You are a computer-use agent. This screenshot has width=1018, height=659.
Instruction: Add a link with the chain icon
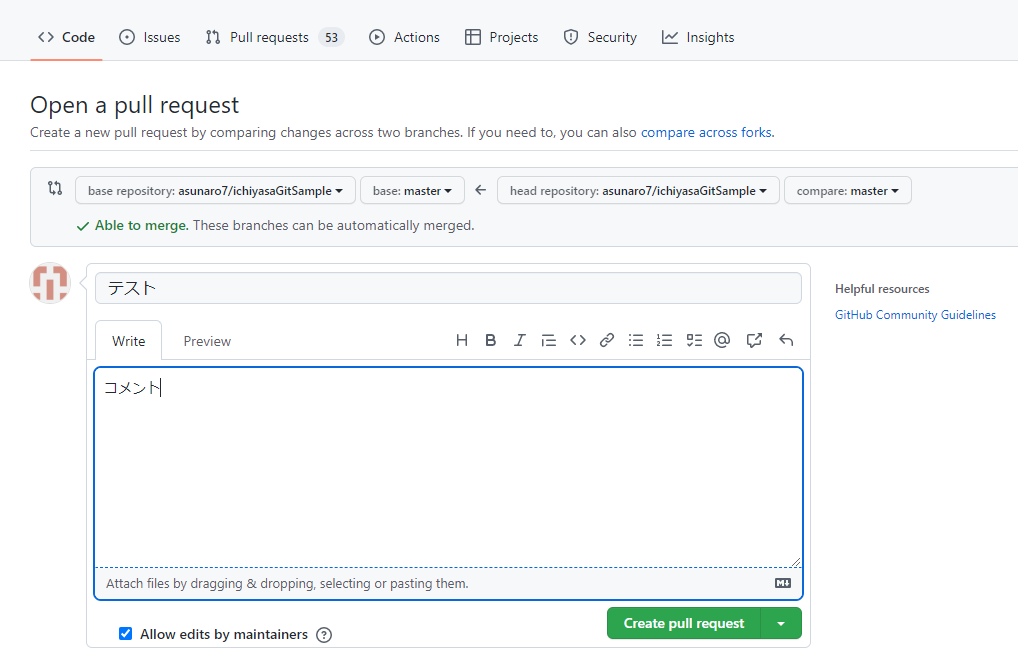click(606, 340)
